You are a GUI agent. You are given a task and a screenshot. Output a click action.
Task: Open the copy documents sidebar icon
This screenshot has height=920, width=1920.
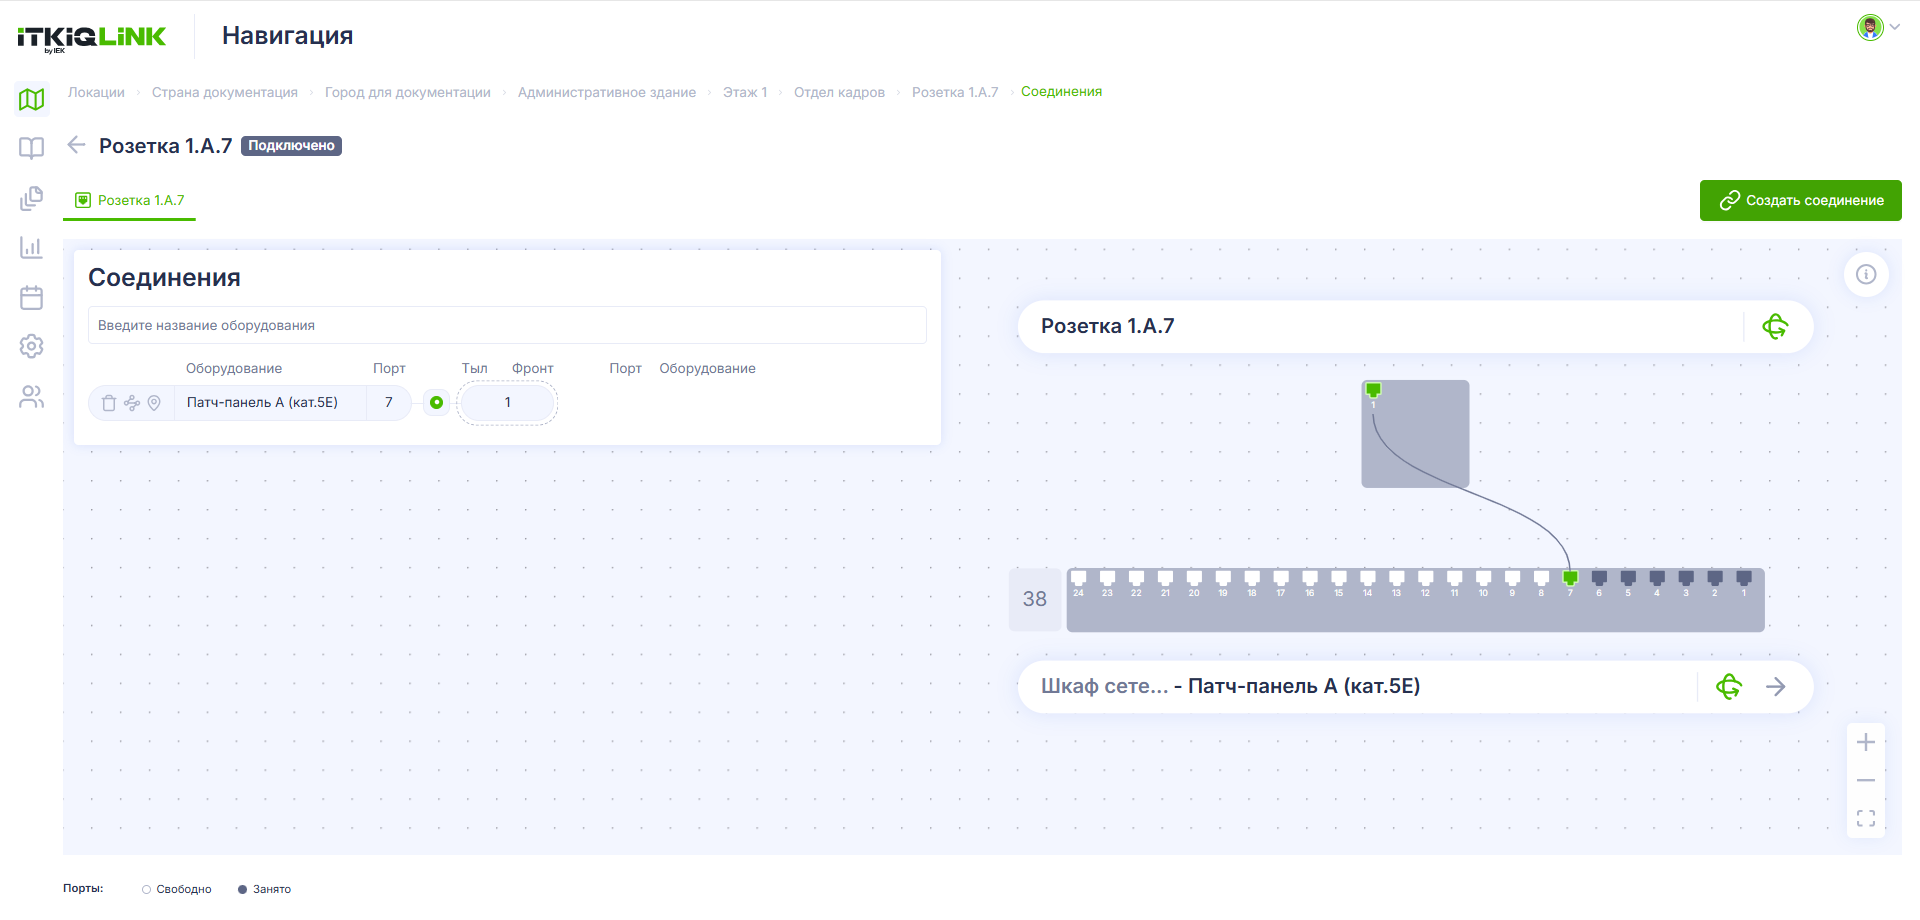pos(32,198)
